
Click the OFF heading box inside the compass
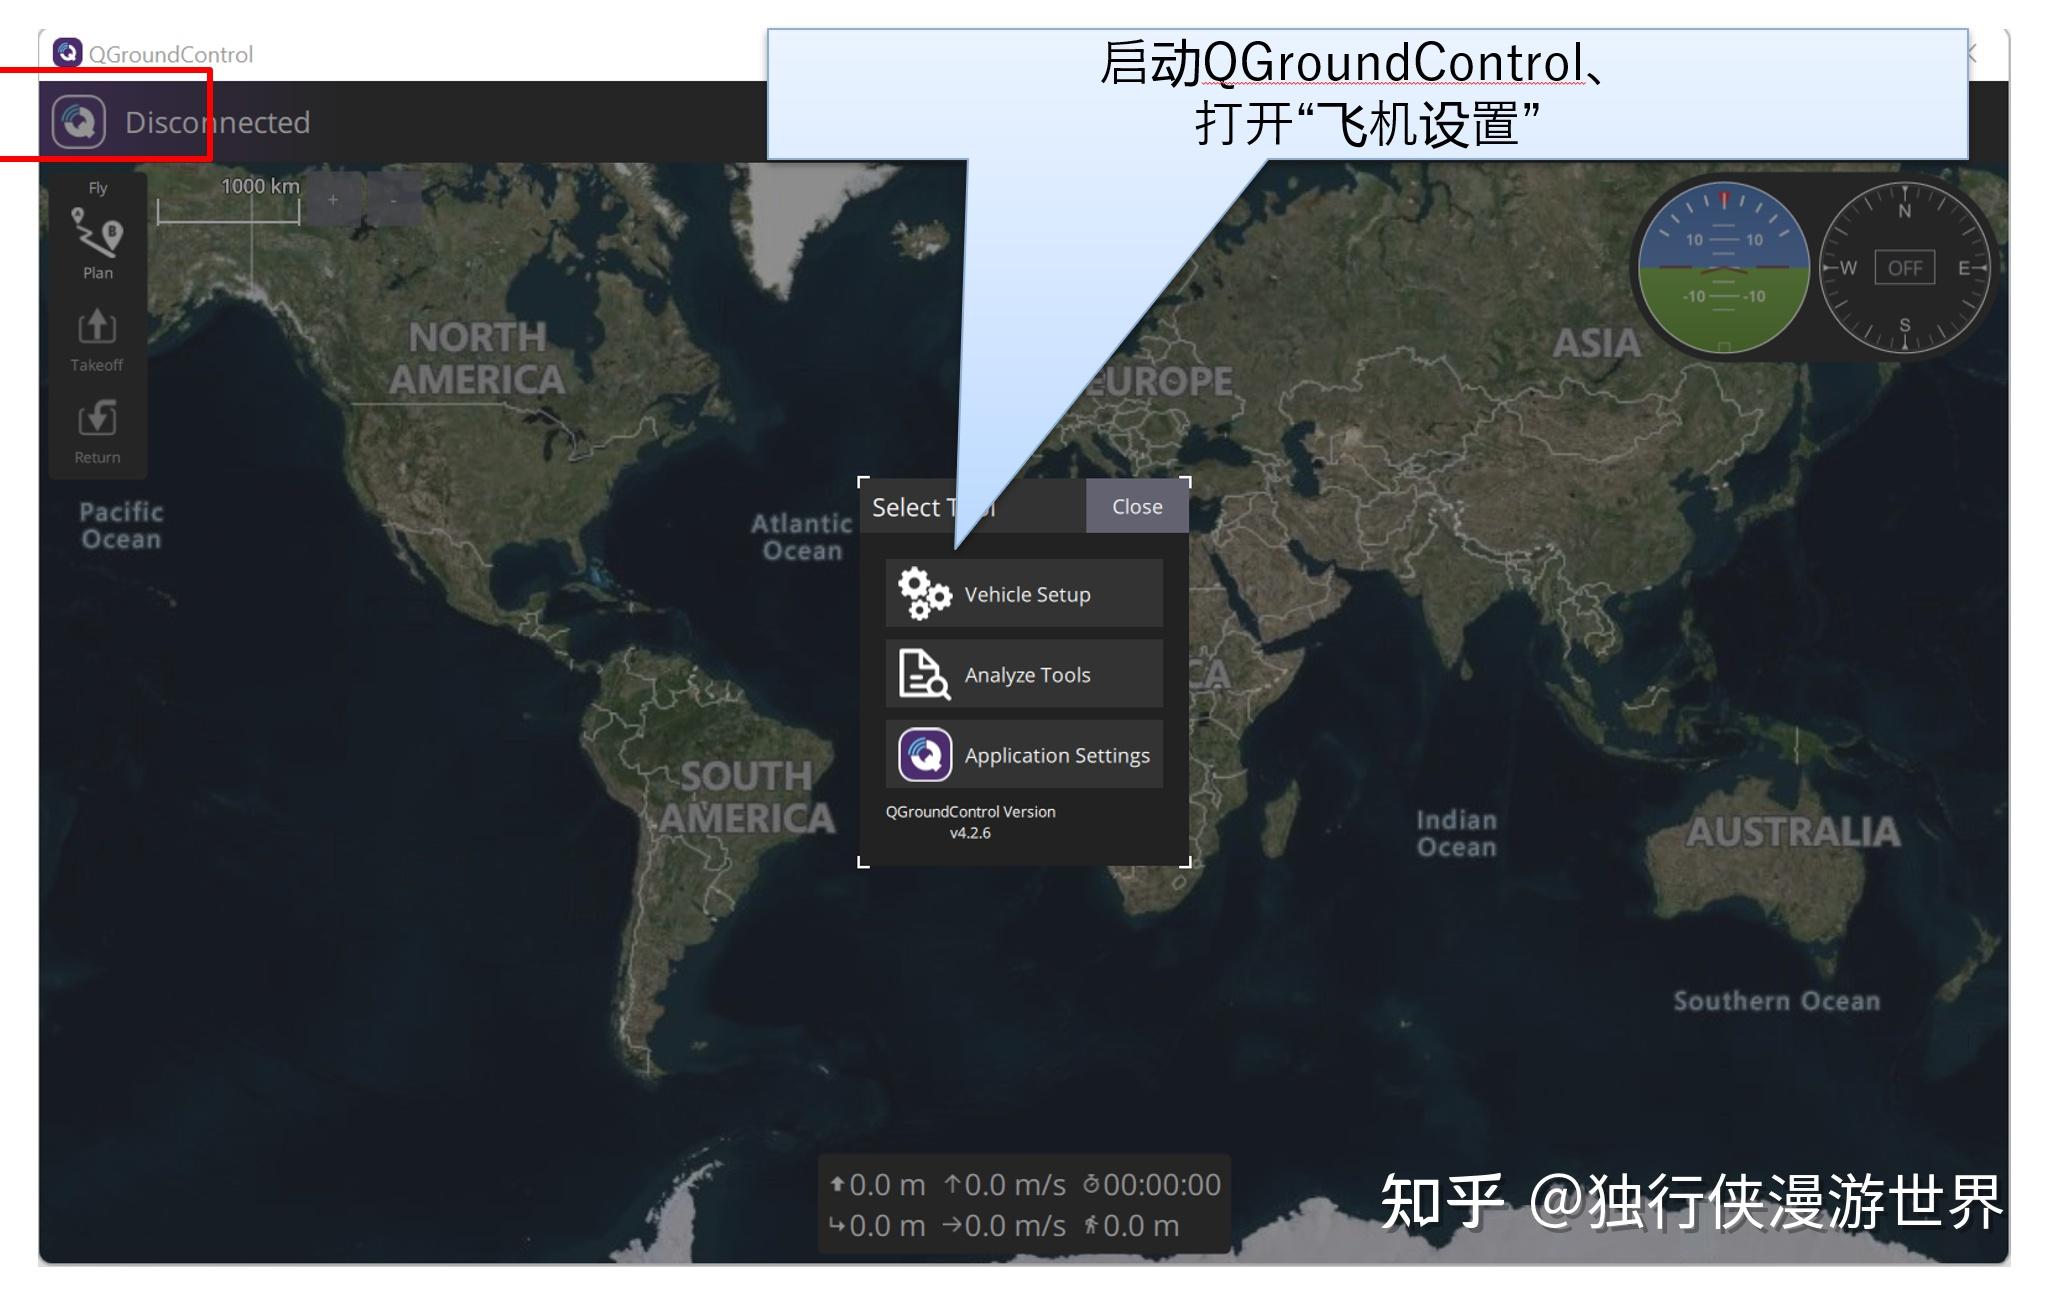coord(1904,268)
